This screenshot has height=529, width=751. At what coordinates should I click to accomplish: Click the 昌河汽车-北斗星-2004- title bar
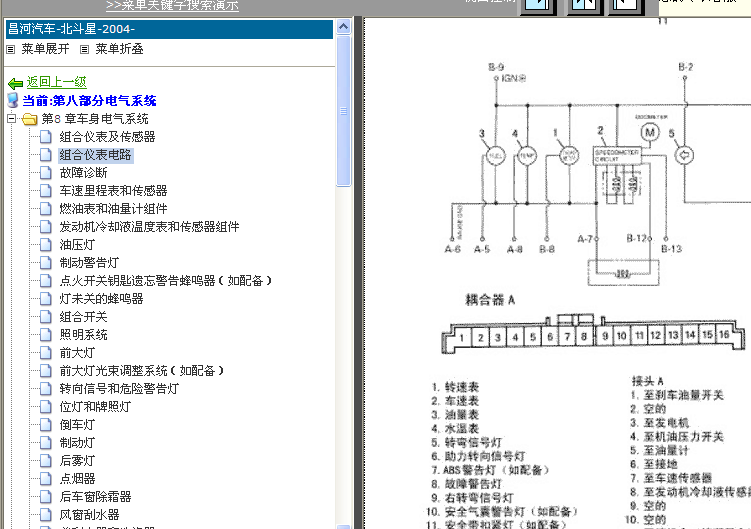pos(169,29)
